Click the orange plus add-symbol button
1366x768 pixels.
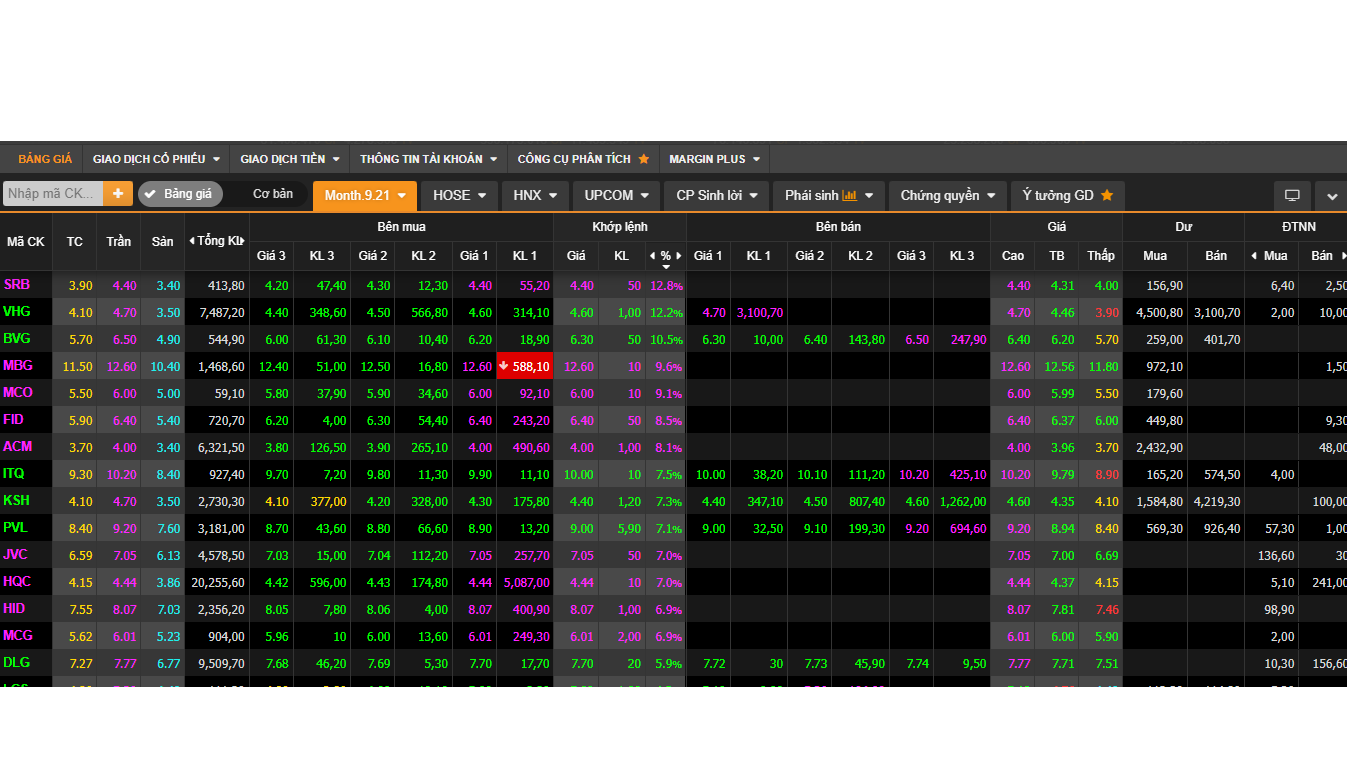point(118,194)
